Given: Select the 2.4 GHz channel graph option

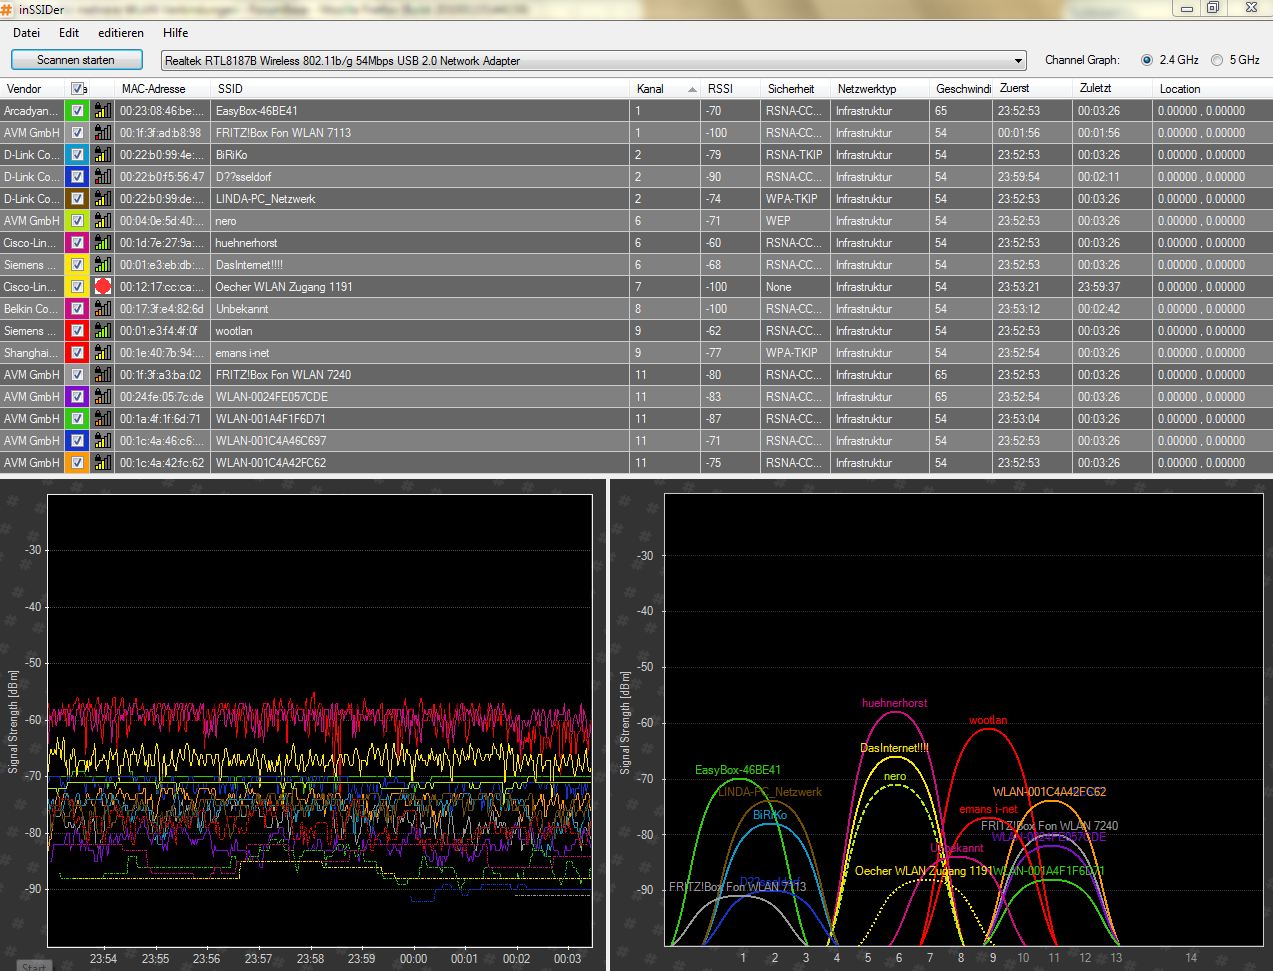Looking at the screenshot, I should [x=1147, y=60].
